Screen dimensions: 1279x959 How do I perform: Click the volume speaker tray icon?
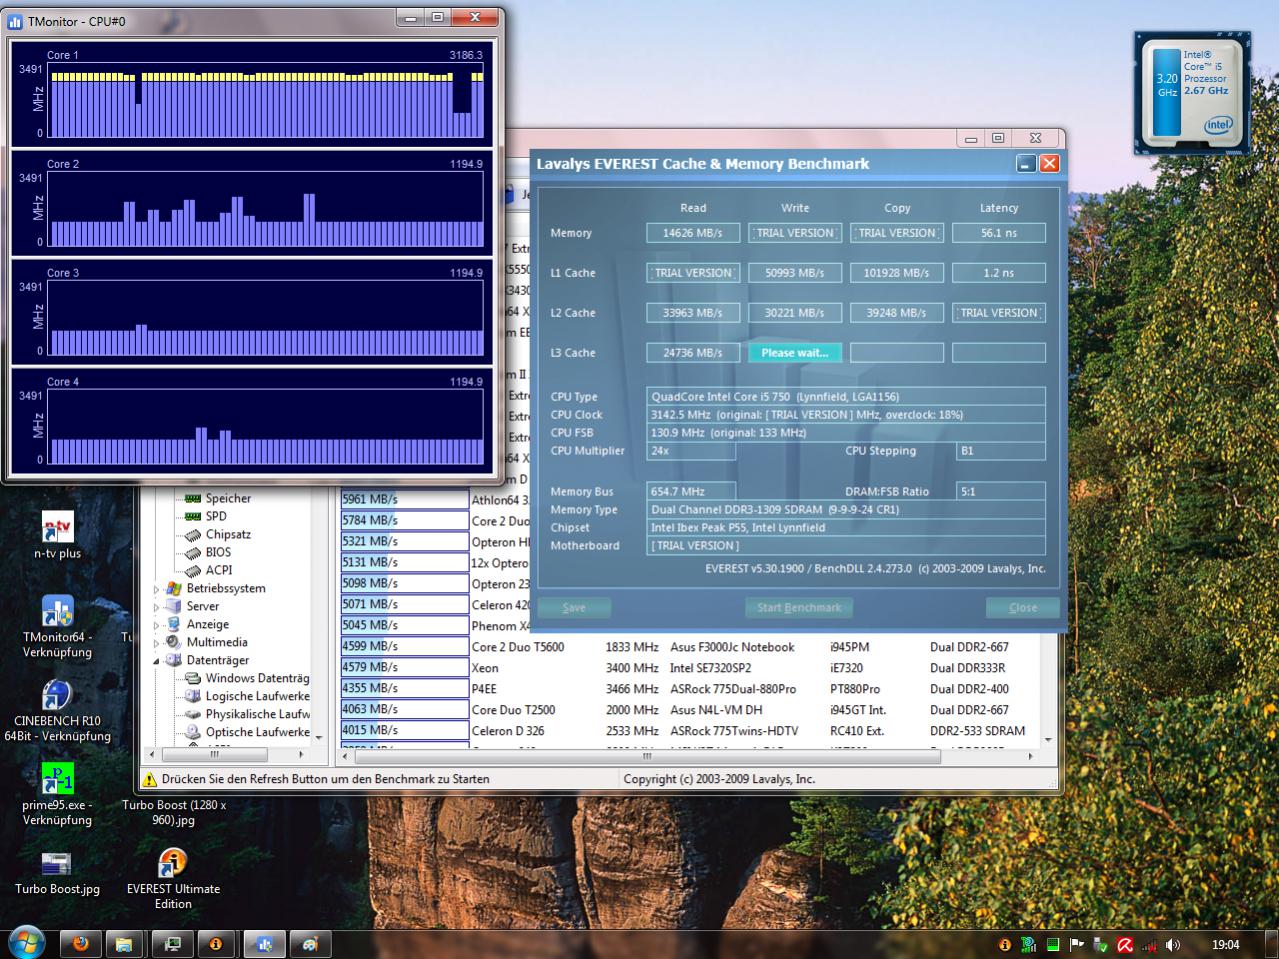pos(1173,944)
